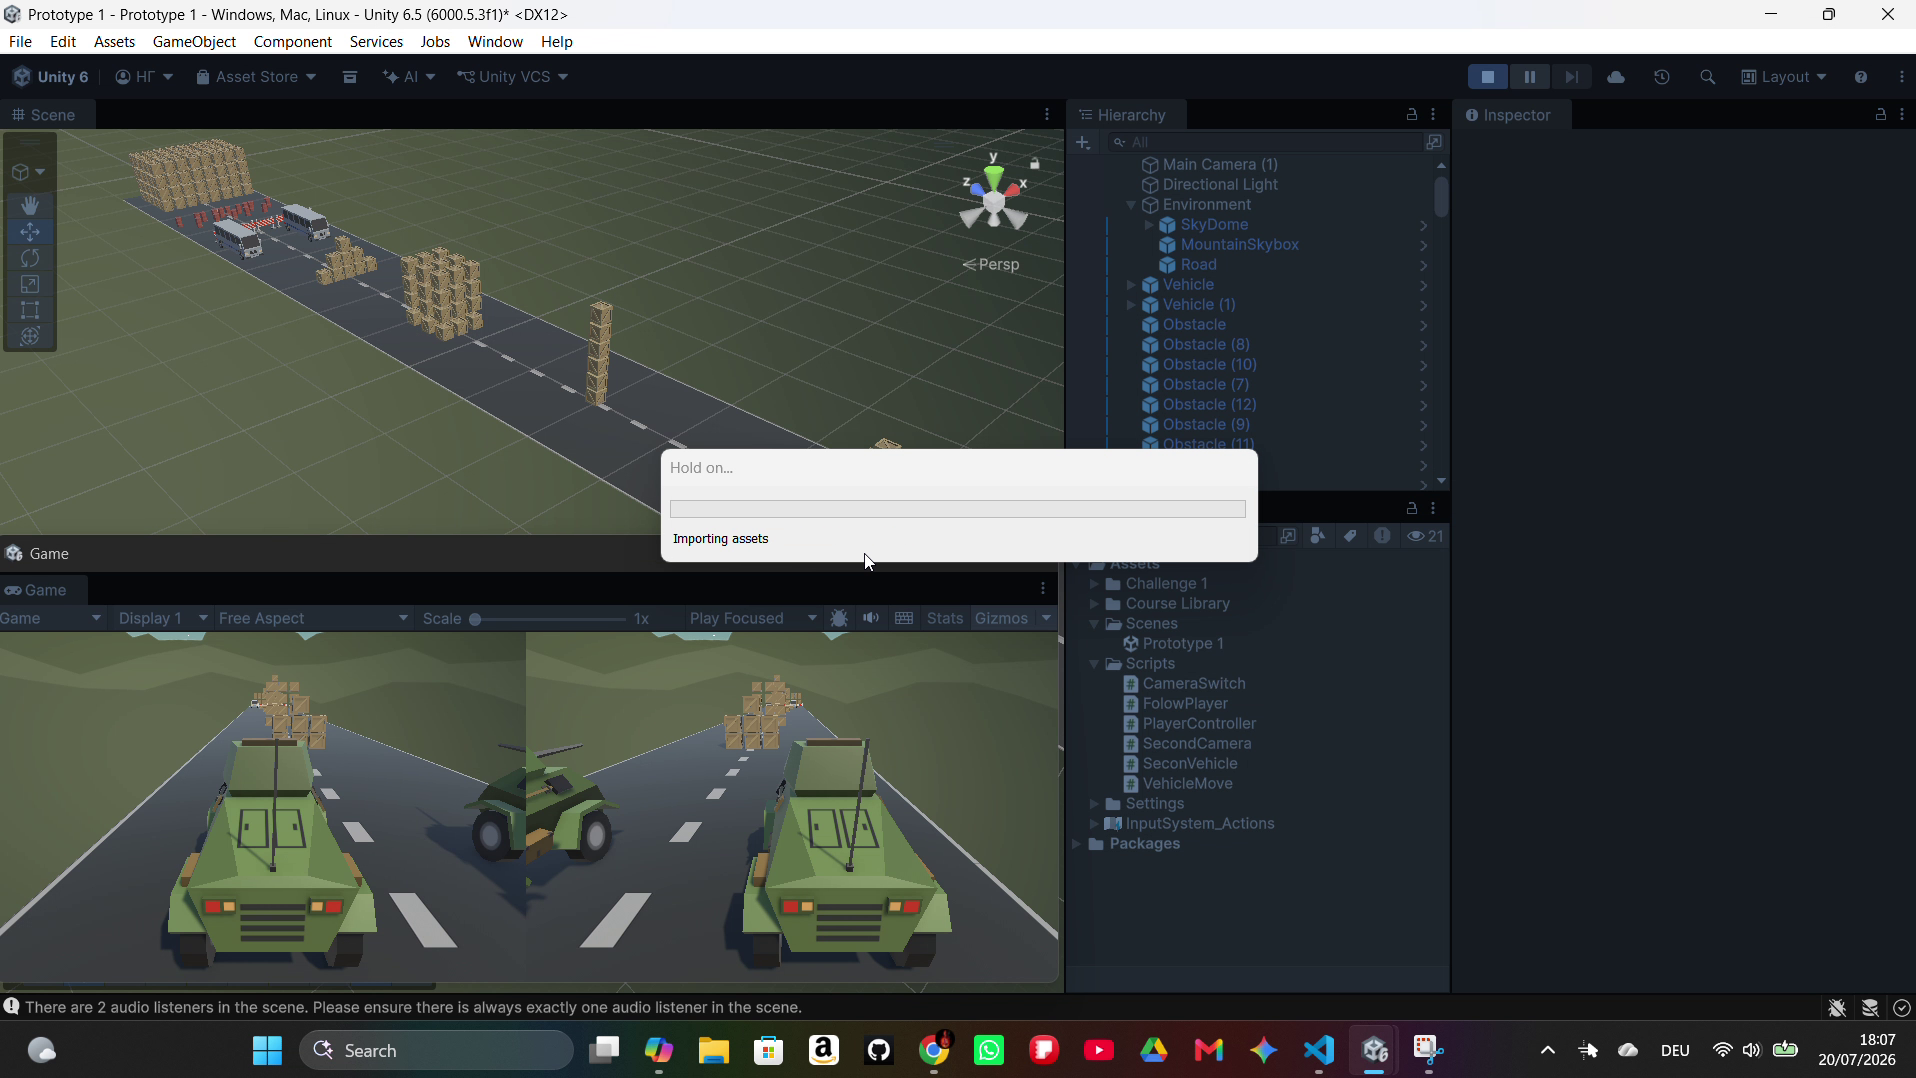
Task: Advance one frame with Step button
Action: coord(1571,77)
